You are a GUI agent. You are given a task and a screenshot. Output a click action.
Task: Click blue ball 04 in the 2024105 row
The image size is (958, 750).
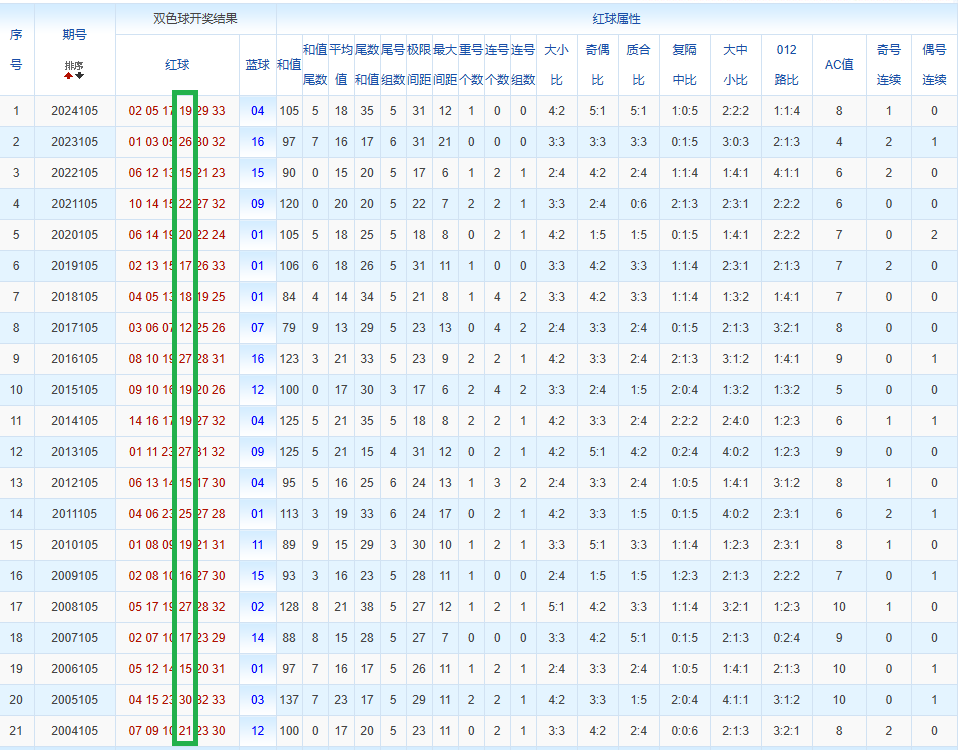coord(257,111)
